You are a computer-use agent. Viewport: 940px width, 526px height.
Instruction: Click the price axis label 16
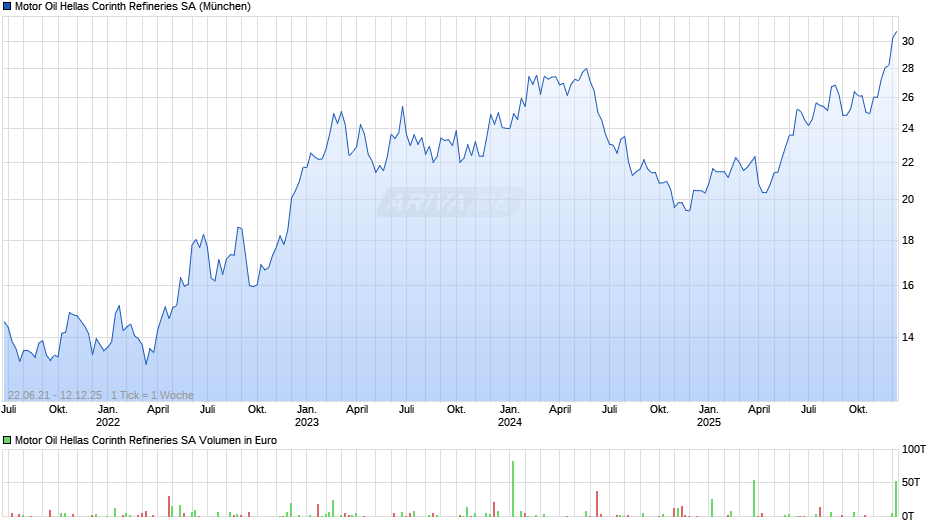pos(908,285)
